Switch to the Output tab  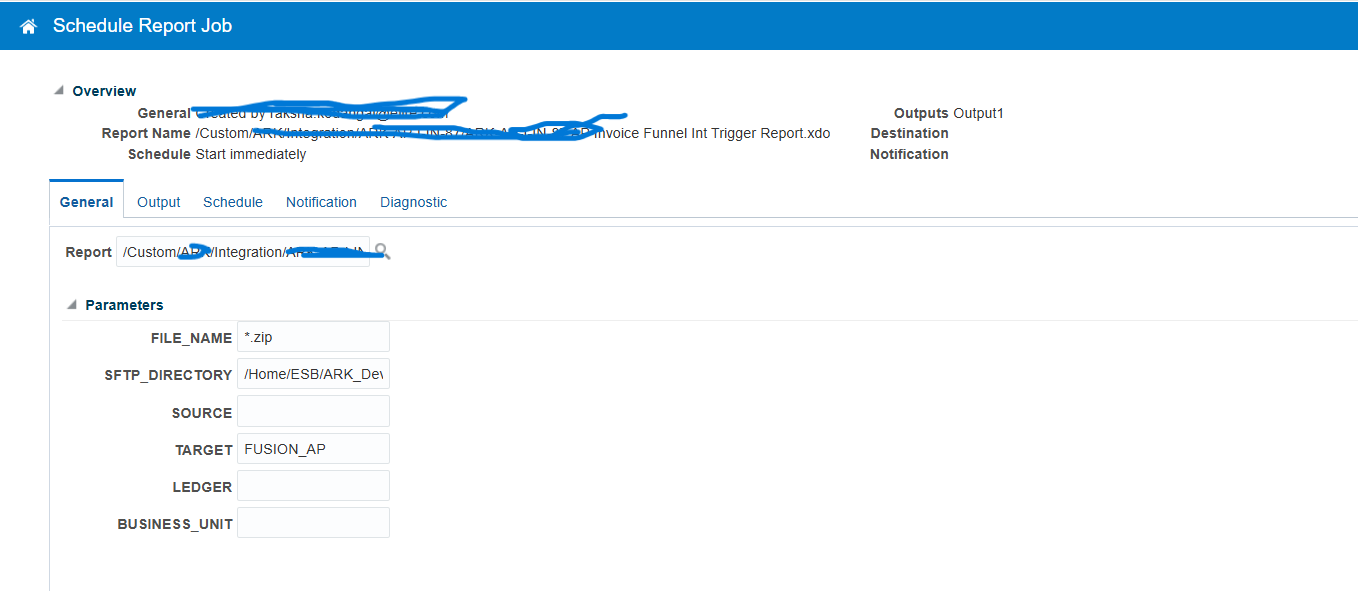158,201
